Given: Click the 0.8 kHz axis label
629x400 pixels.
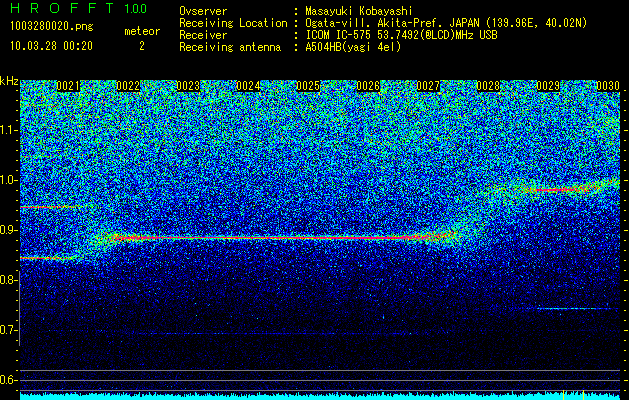Looking at the screenshot, I should pyautogui.click(x=9, y=280).
